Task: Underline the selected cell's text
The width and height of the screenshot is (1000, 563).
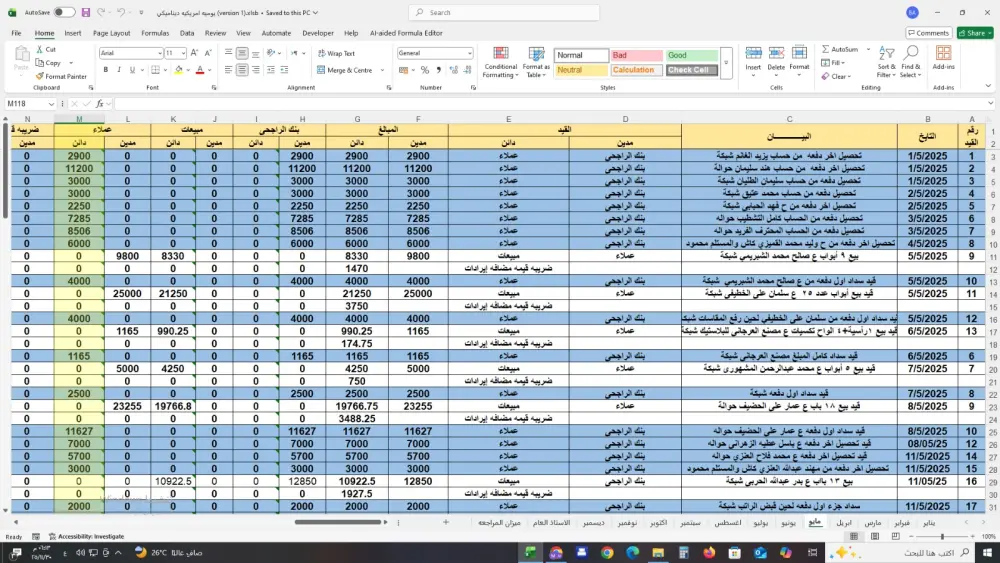Action: [x=132, y=69]
